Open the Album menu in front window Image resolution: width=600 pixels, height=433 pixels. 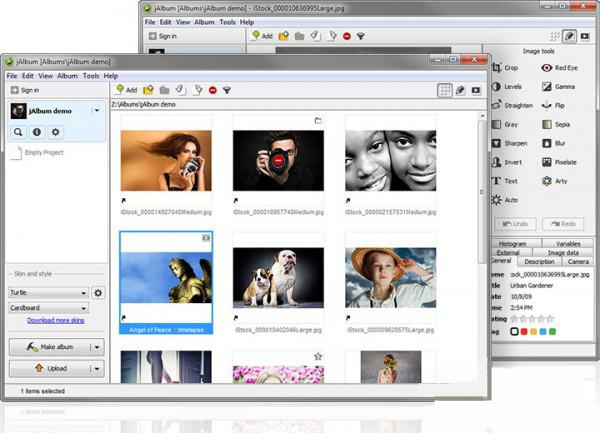tap(67, 76)
